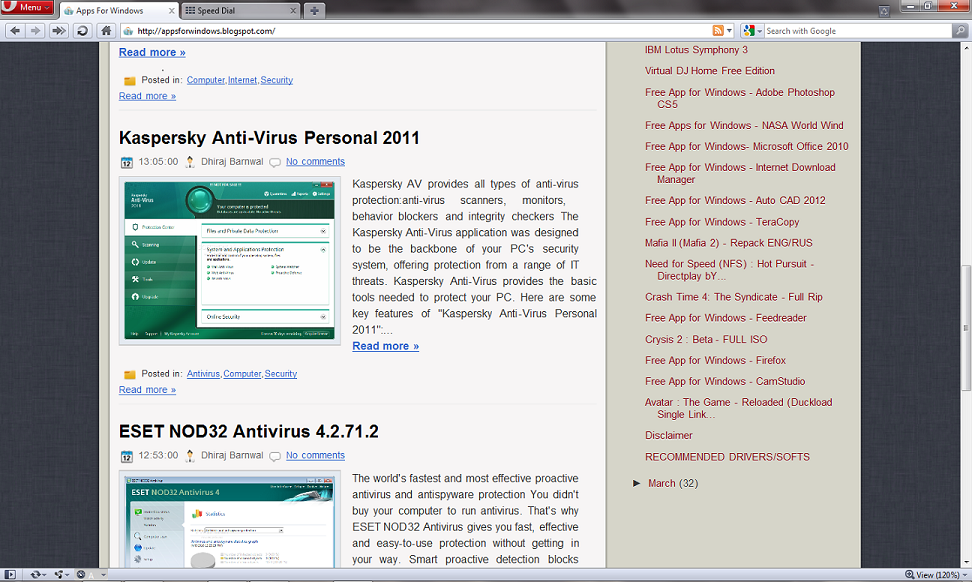Open No comments link for Kaspersky post
This screenshot has height=582, width=972.
click(315, 162)
